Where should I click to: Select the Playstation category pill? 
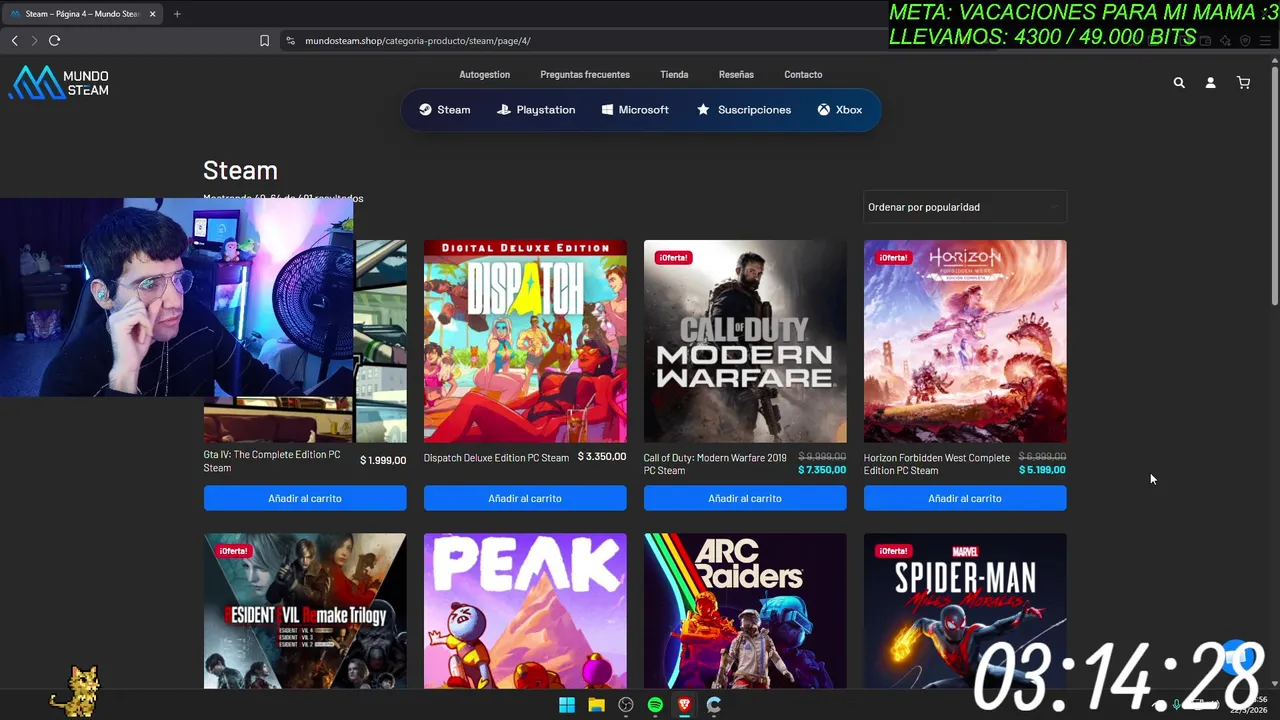coord(536,110)
